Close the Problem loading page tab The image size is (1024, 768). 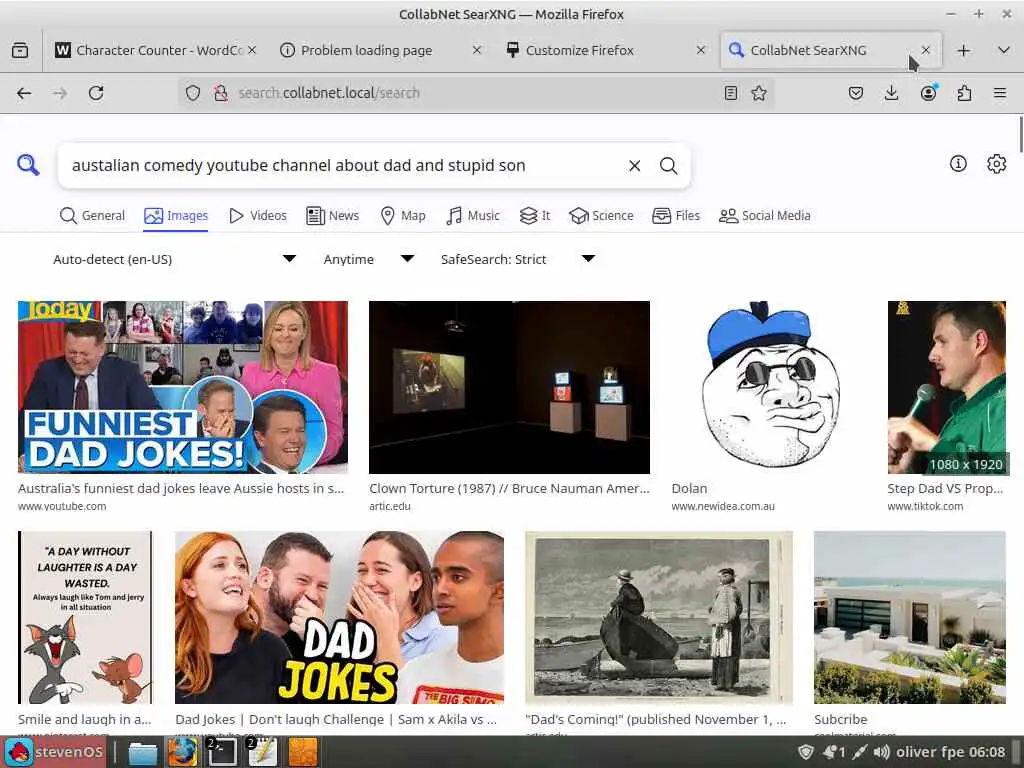477,50
